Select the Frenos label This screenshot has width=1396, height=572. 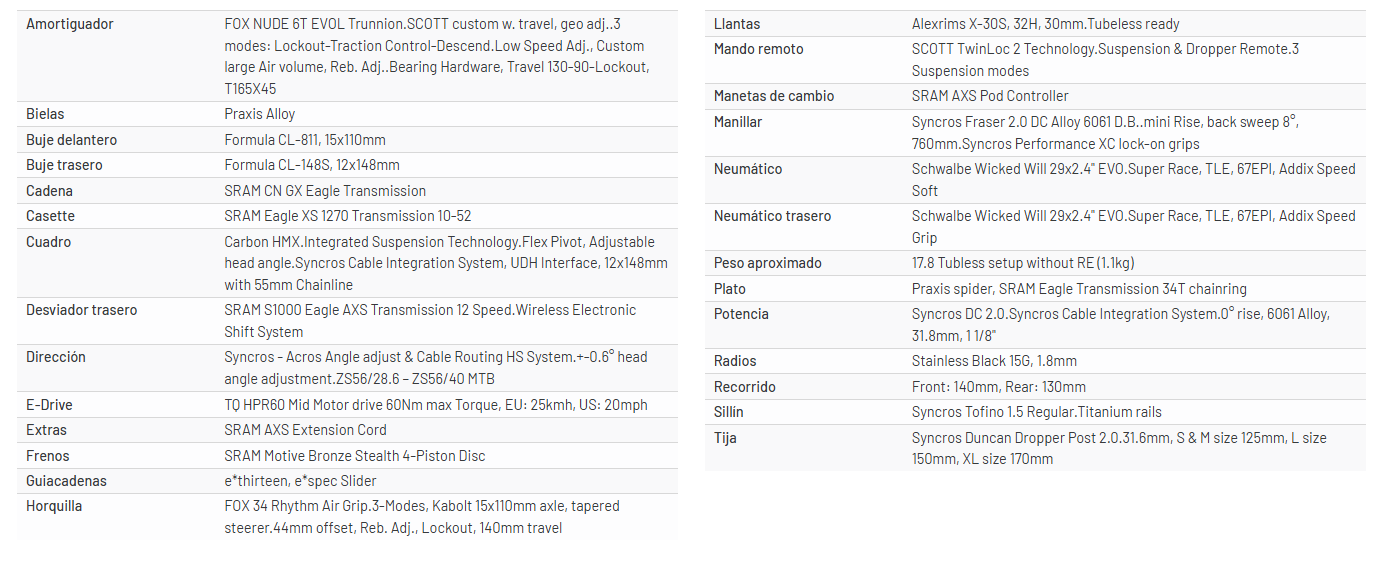click(x=47, y=456)
